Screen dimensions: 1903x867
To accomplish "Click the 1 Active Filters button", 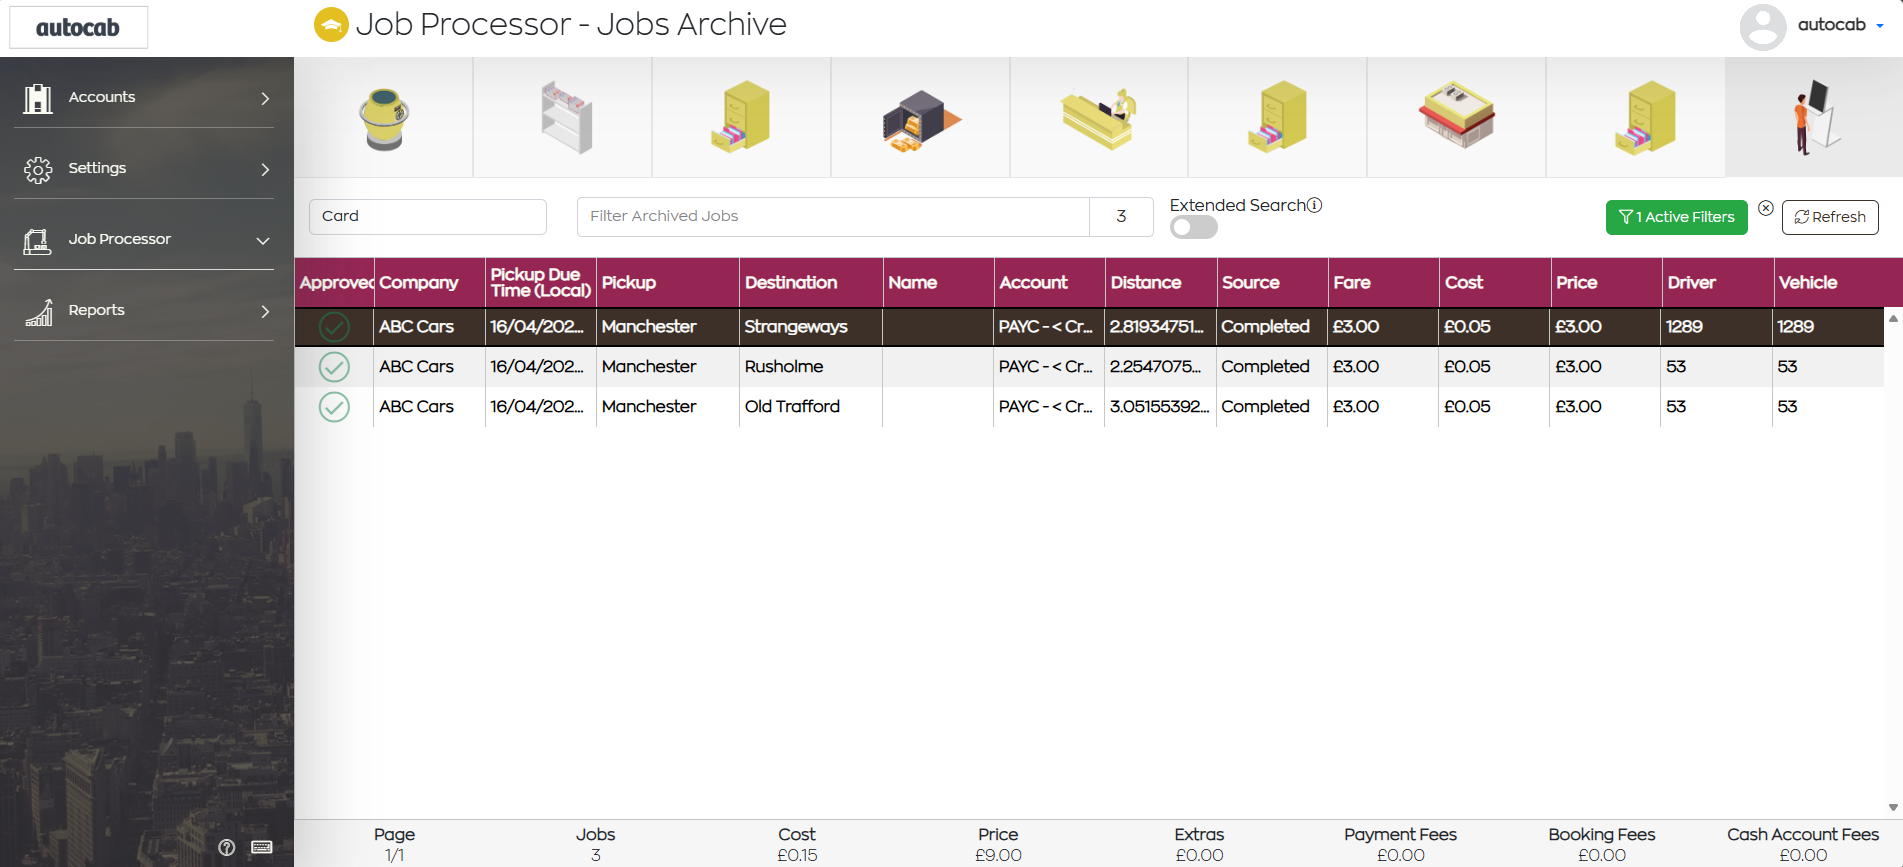I will (1676, 217).
